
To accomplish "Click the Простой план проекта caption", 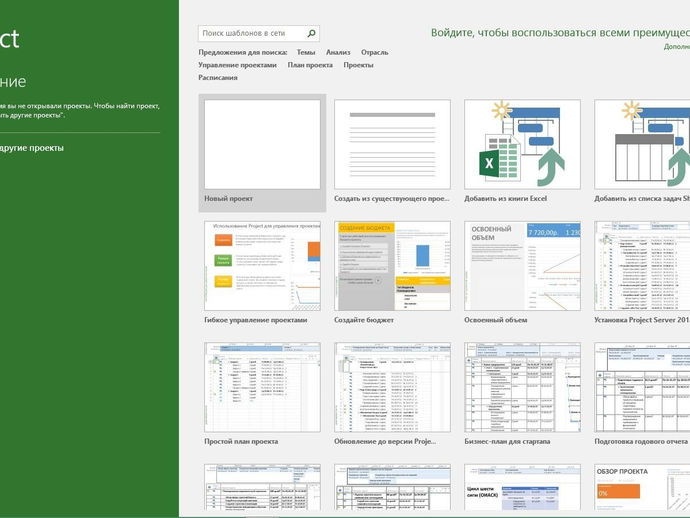I will (241, 441).
